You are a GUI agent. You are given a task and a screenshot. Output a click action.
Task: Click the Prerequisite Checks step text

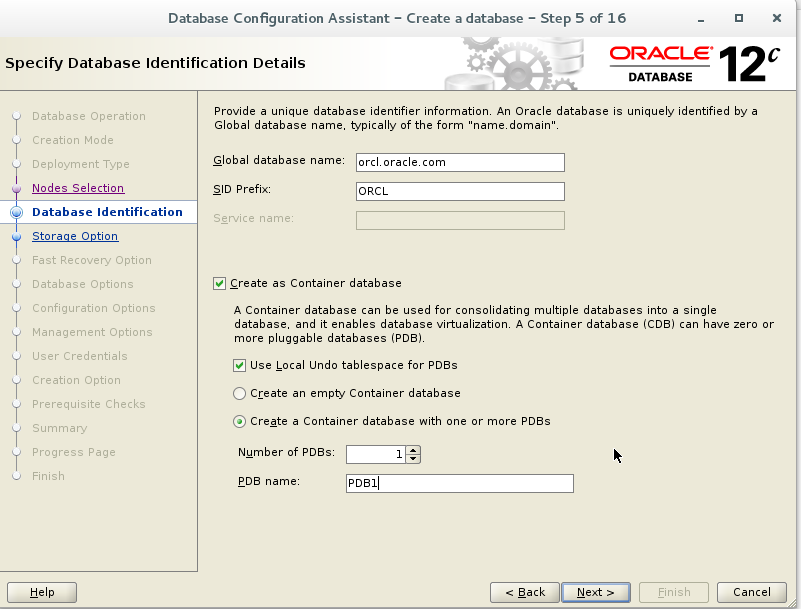(x=88, y=404)
